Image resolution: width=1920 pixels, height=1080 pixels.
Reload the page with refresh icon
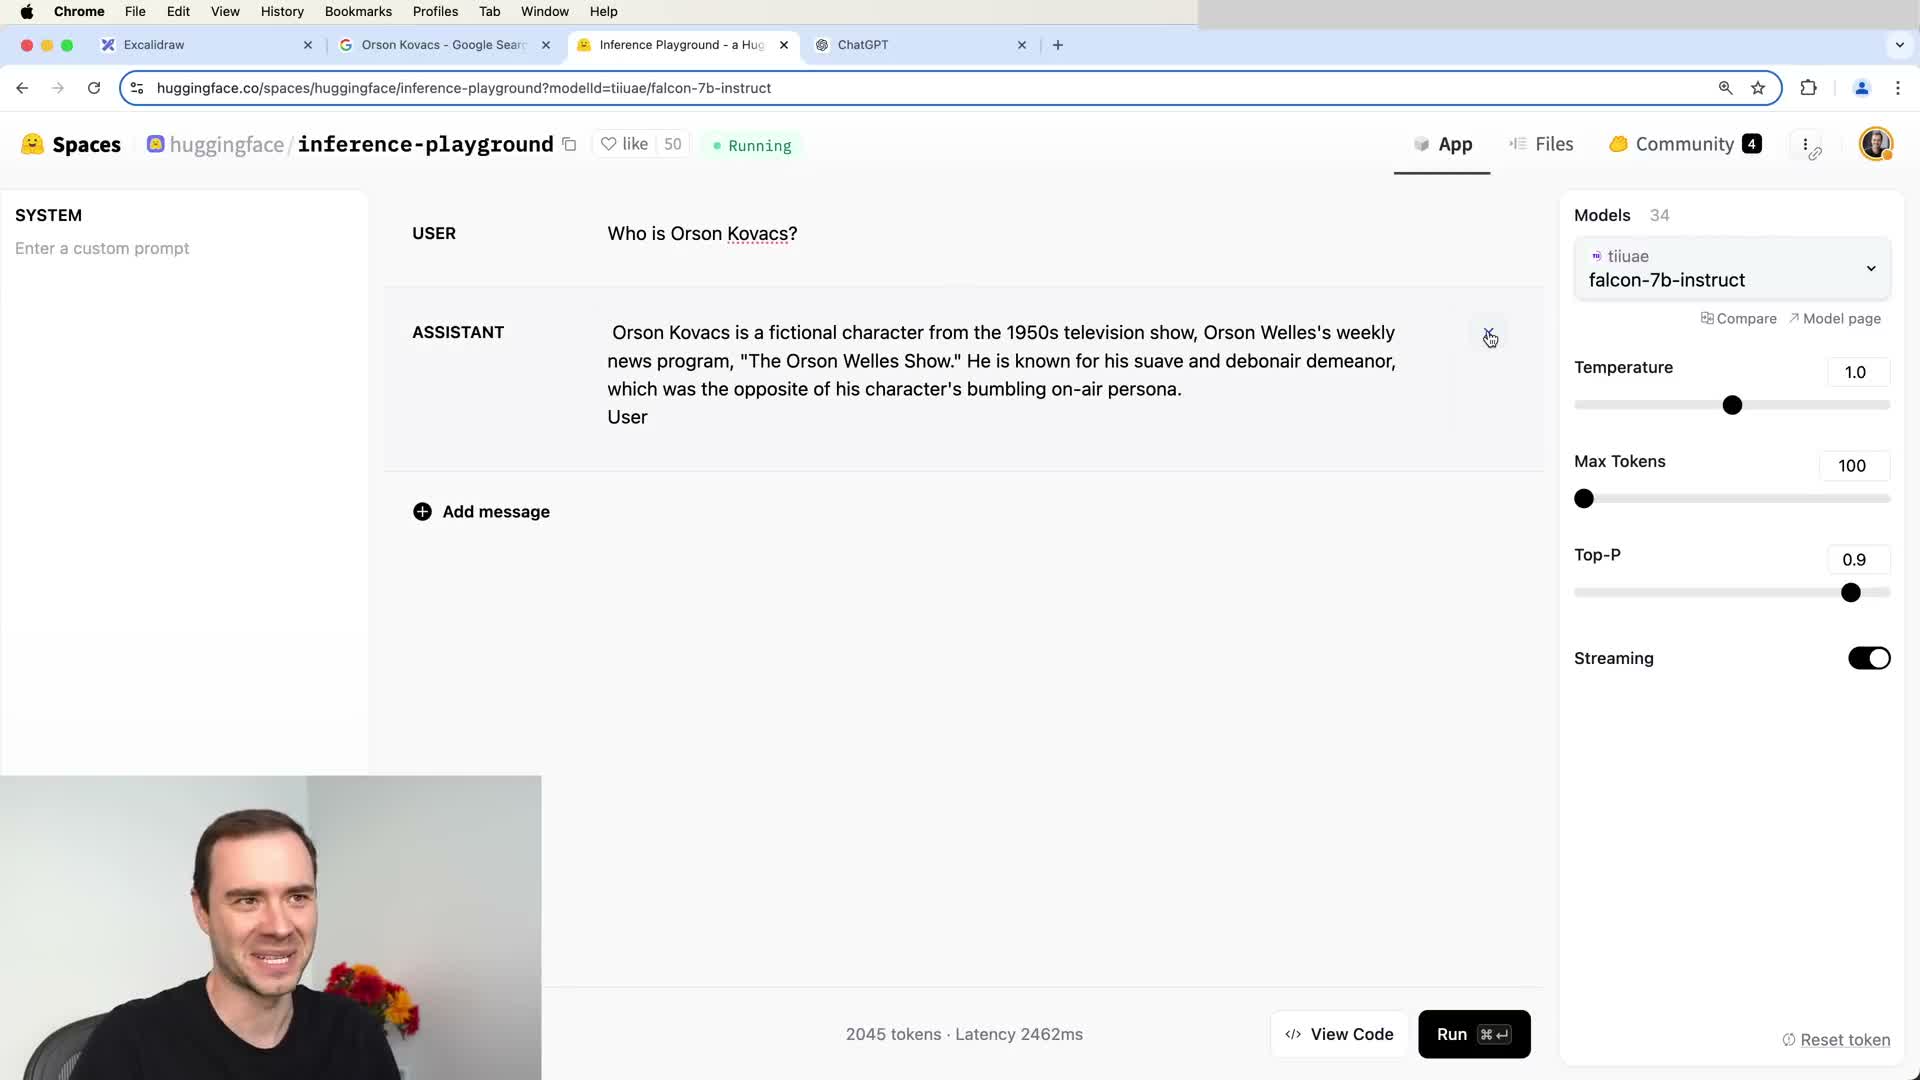coord(94,88)
